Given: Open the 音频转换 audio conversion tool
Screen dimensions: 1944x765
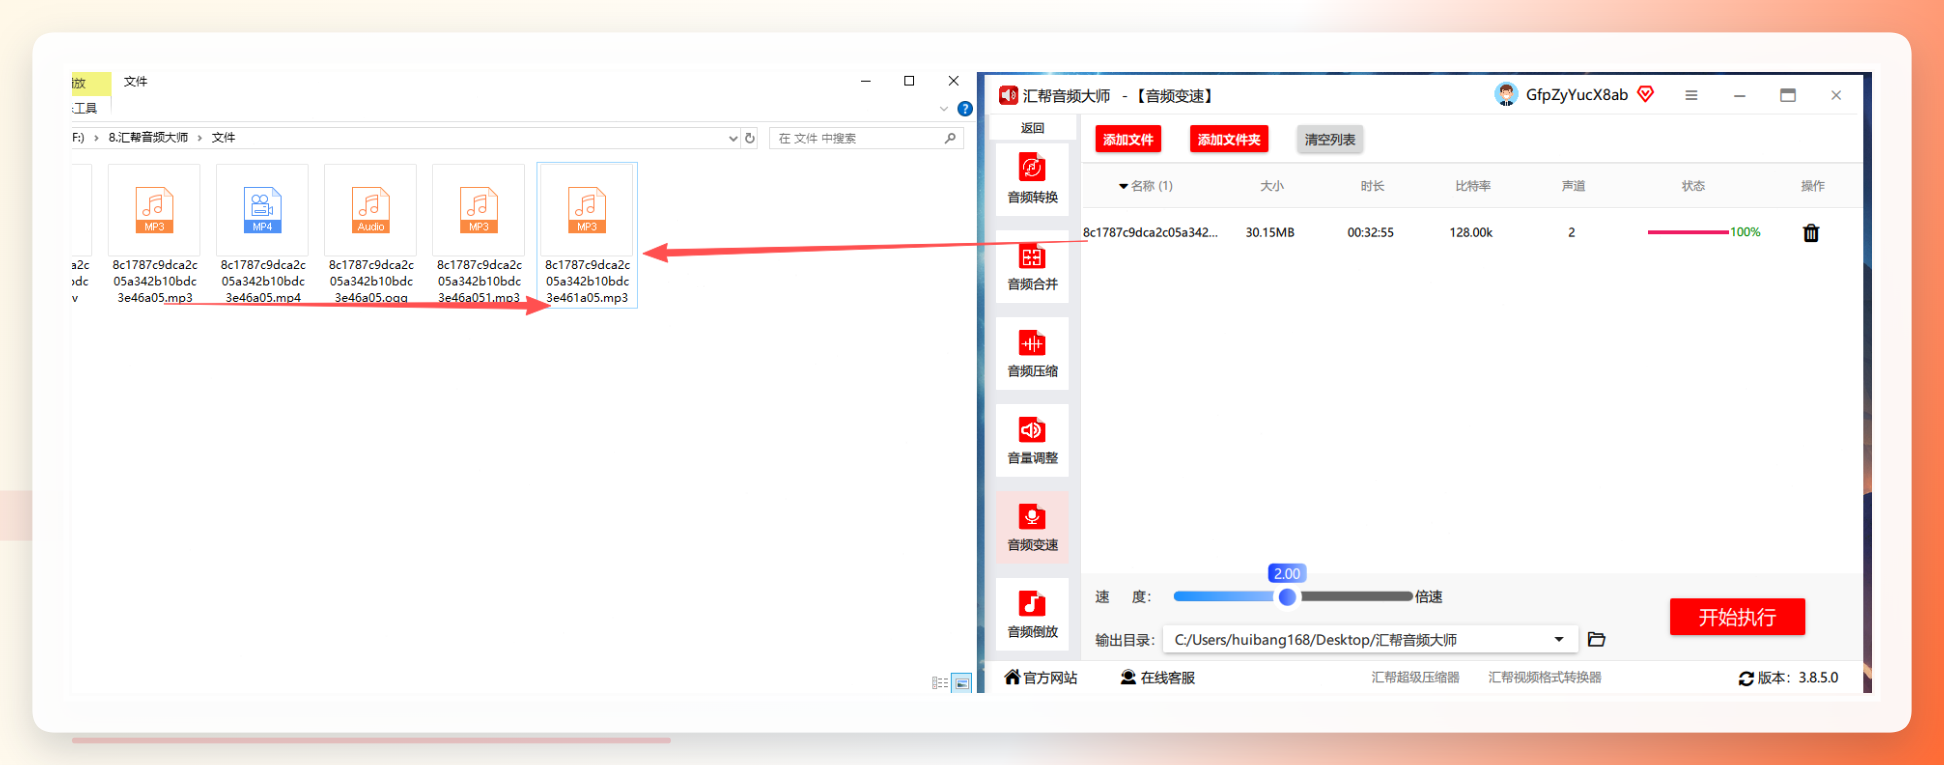Looking at the screenshot, I should (x=1032, y=179).
